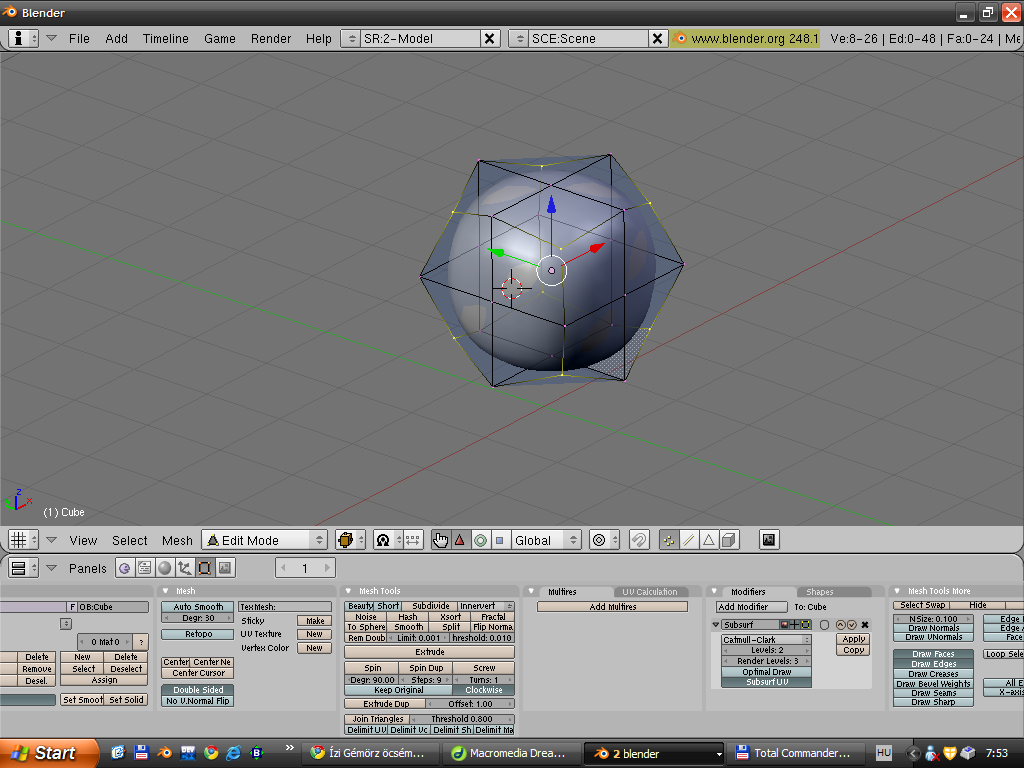Toggle Draw Faces option in Mesh Tools More
1024x768 pixels.
point(931,654)
